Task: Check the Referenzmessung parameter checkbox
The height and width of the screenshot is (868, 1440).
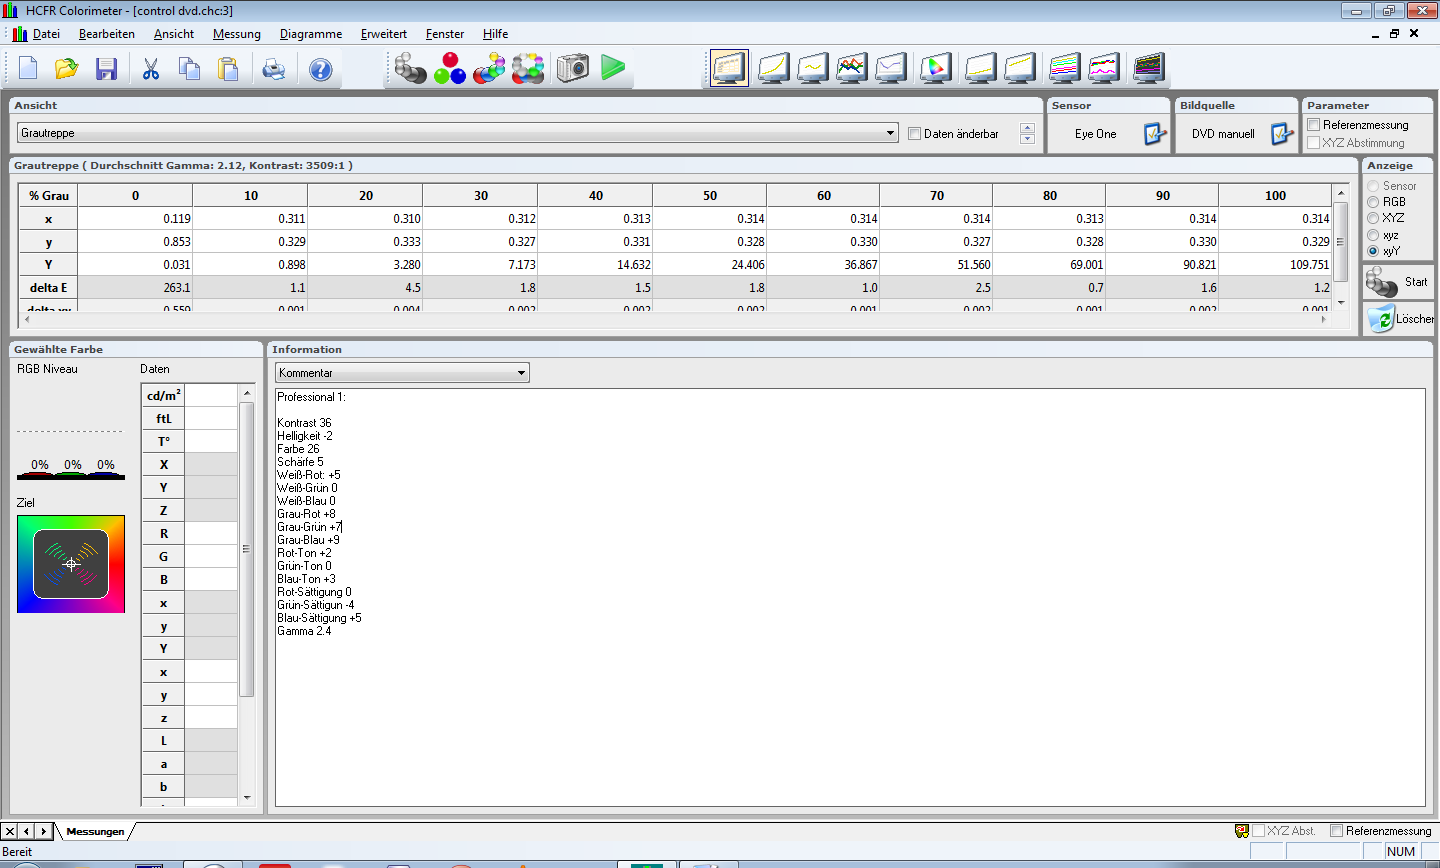Action: click(1314, 125)
